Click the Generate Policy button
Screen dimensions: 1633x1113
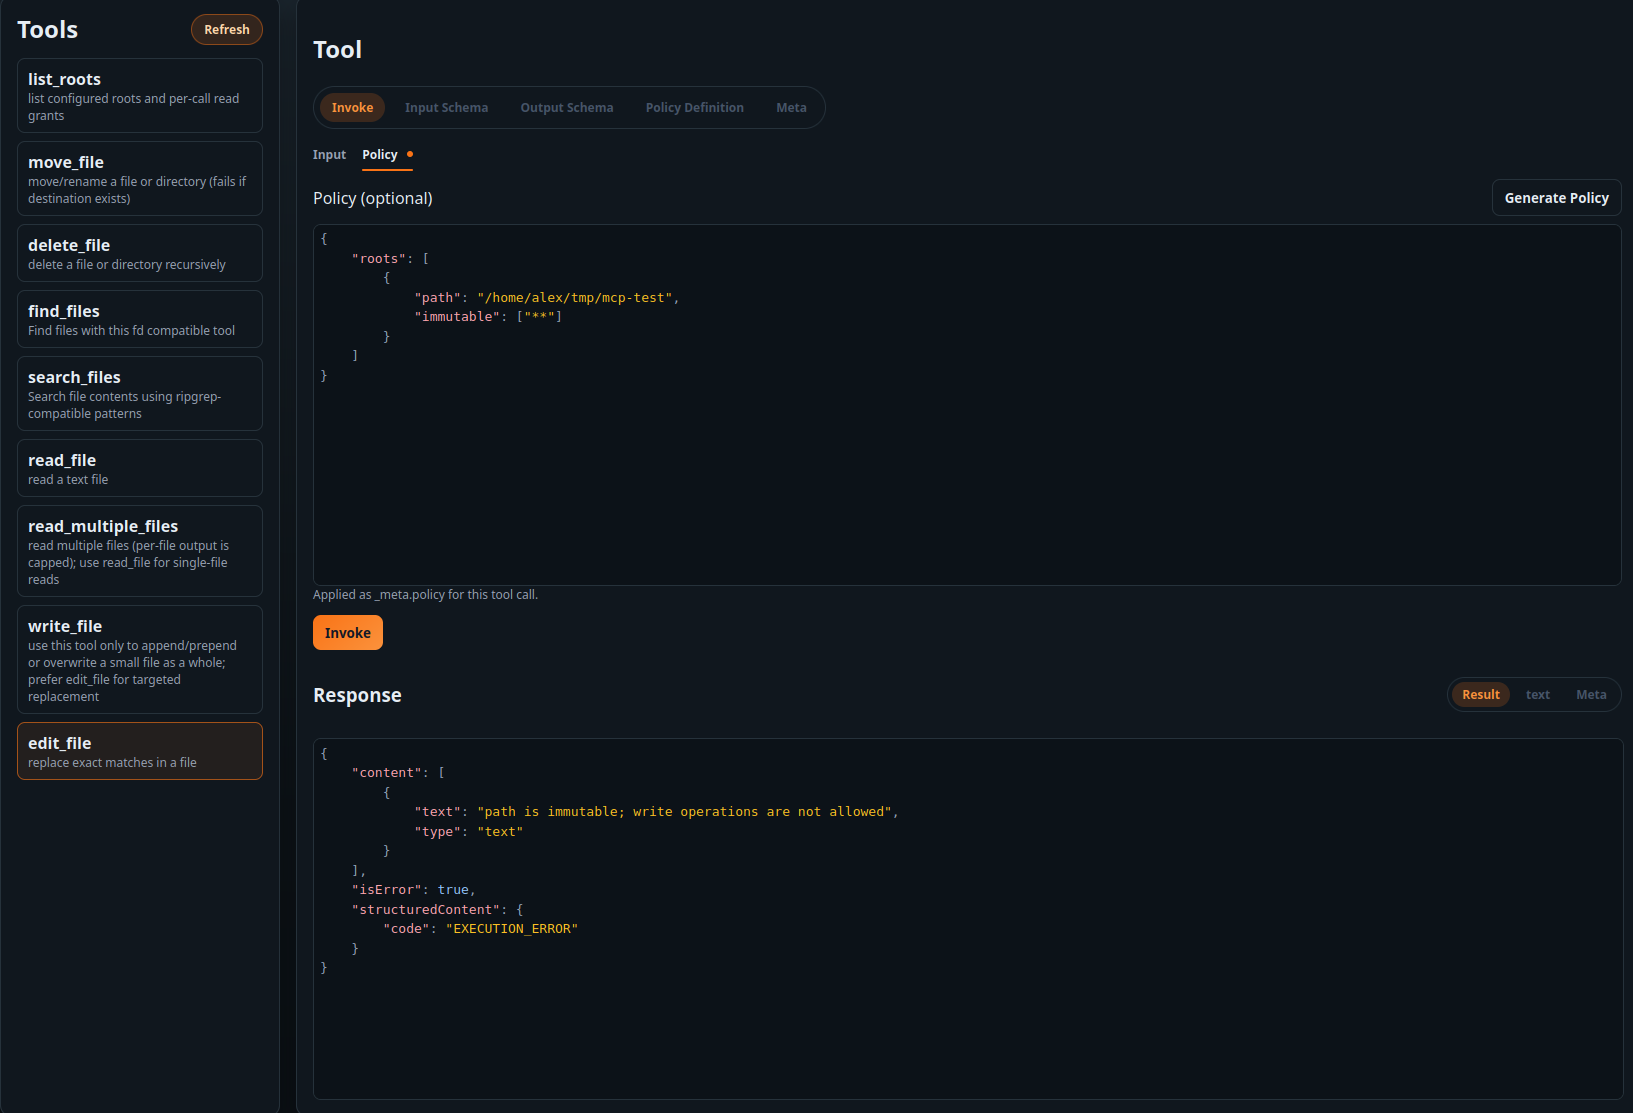tap(1555, 197)
